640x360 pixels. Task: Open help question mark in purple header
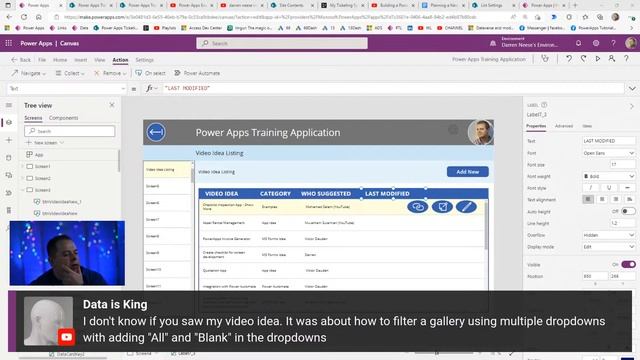pos(613,43)
